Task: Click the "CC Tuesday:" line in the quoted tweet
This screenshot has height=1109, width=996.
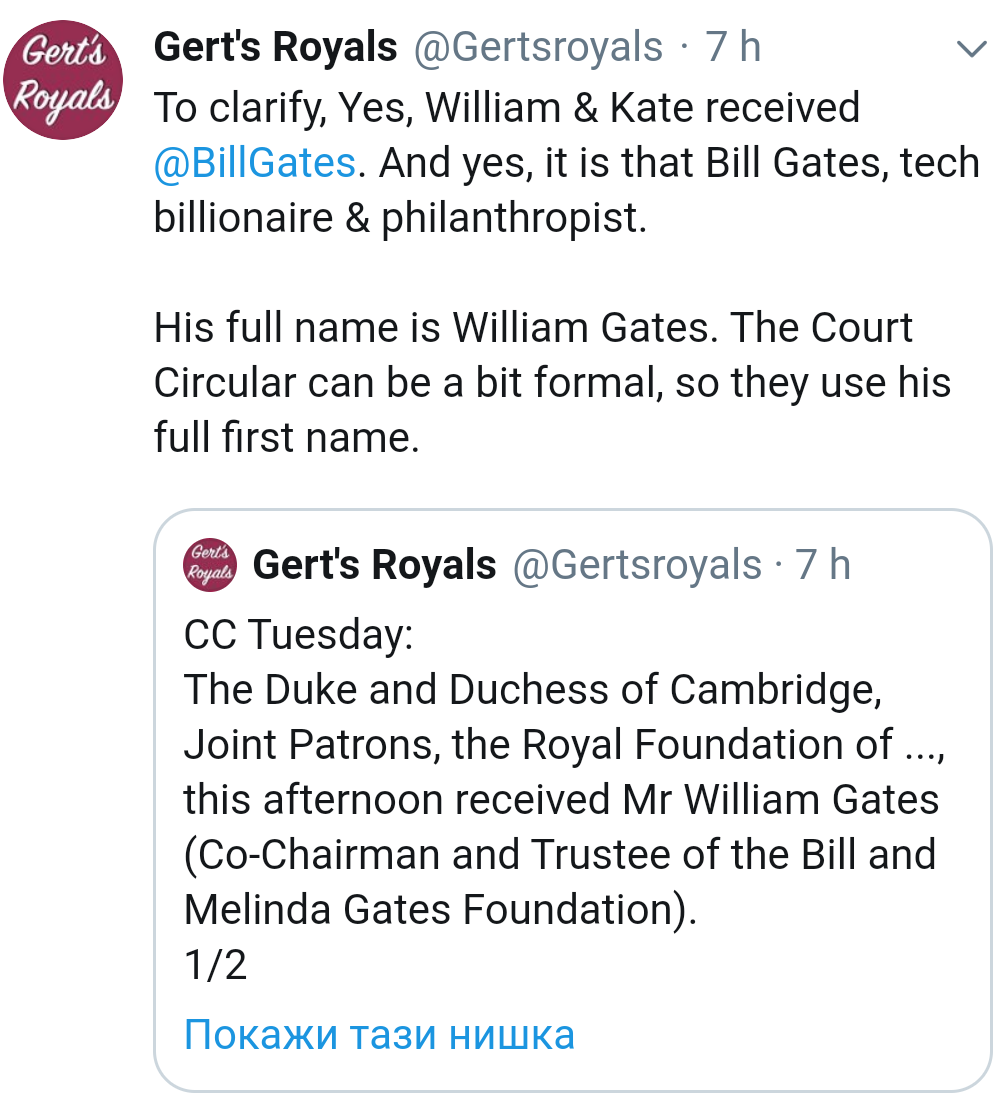Action: click(298, 635)
